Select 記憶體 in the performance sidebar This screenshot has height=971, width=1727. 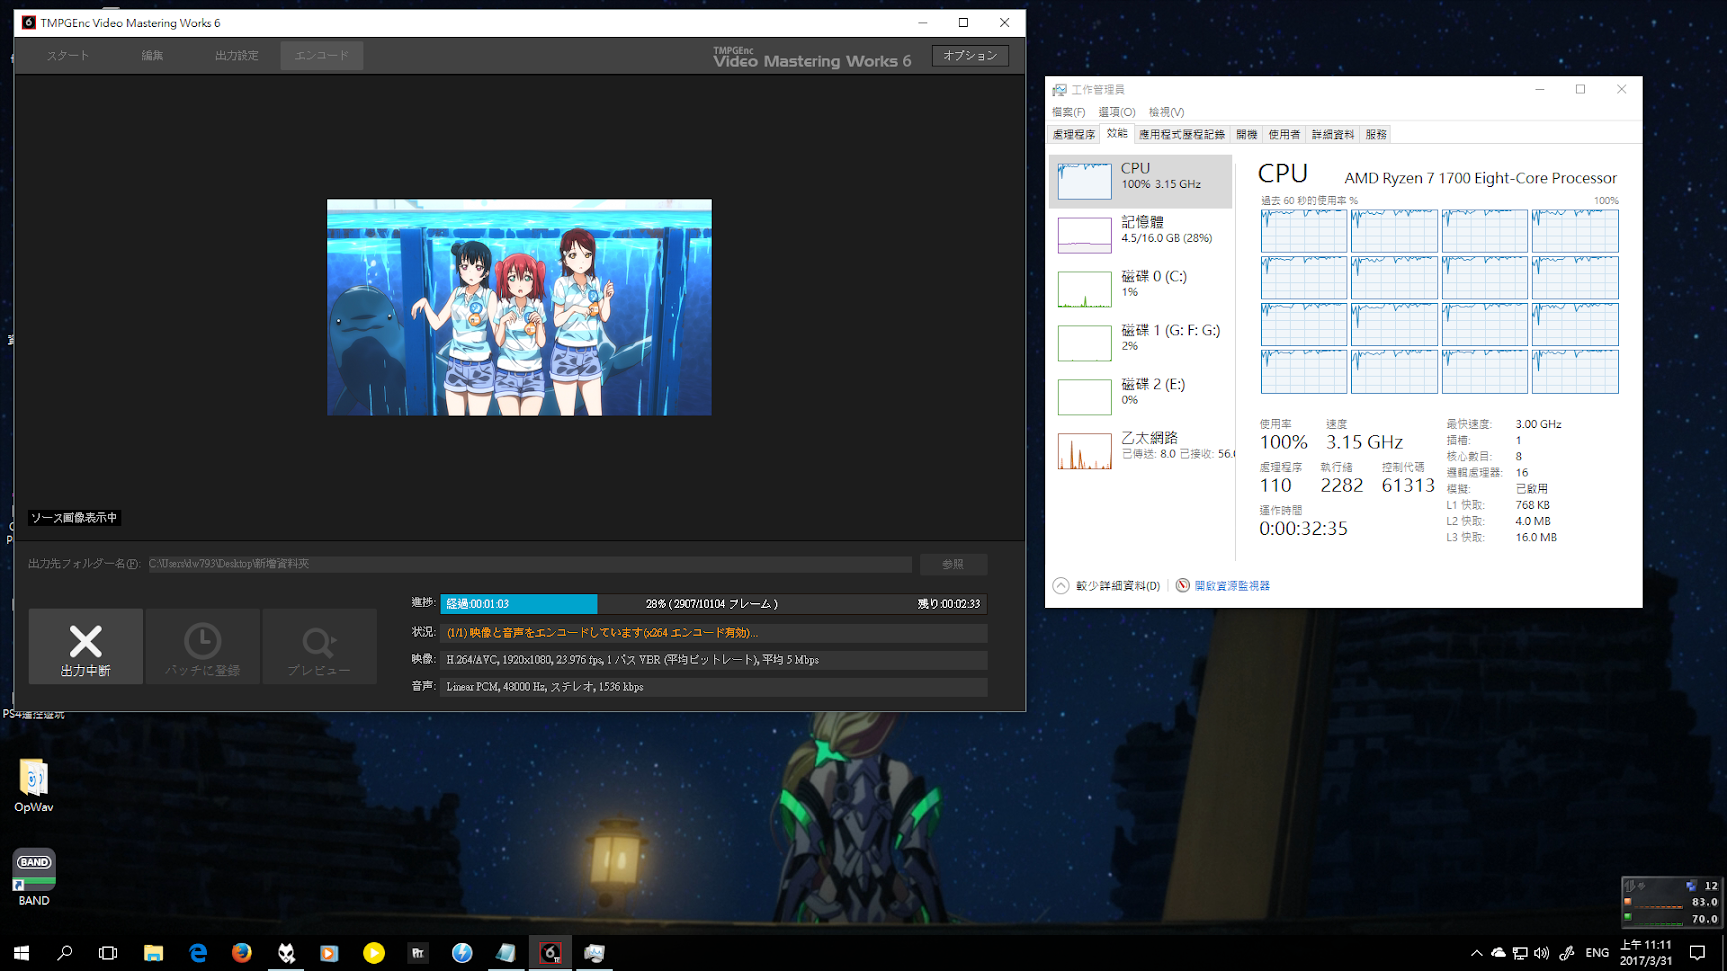click(x=1140, y=230)
